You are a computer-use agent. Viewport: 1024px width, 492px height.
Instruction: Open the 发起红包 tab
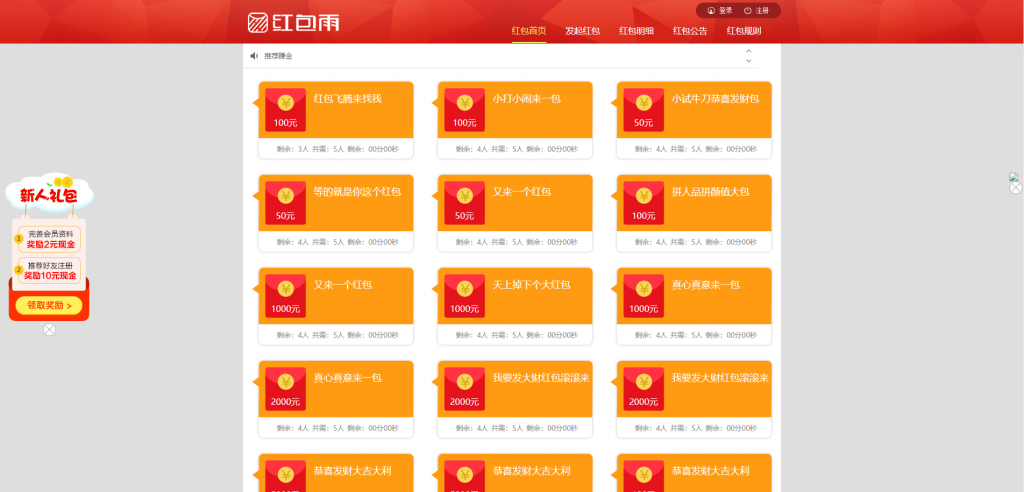coord(582,31)
